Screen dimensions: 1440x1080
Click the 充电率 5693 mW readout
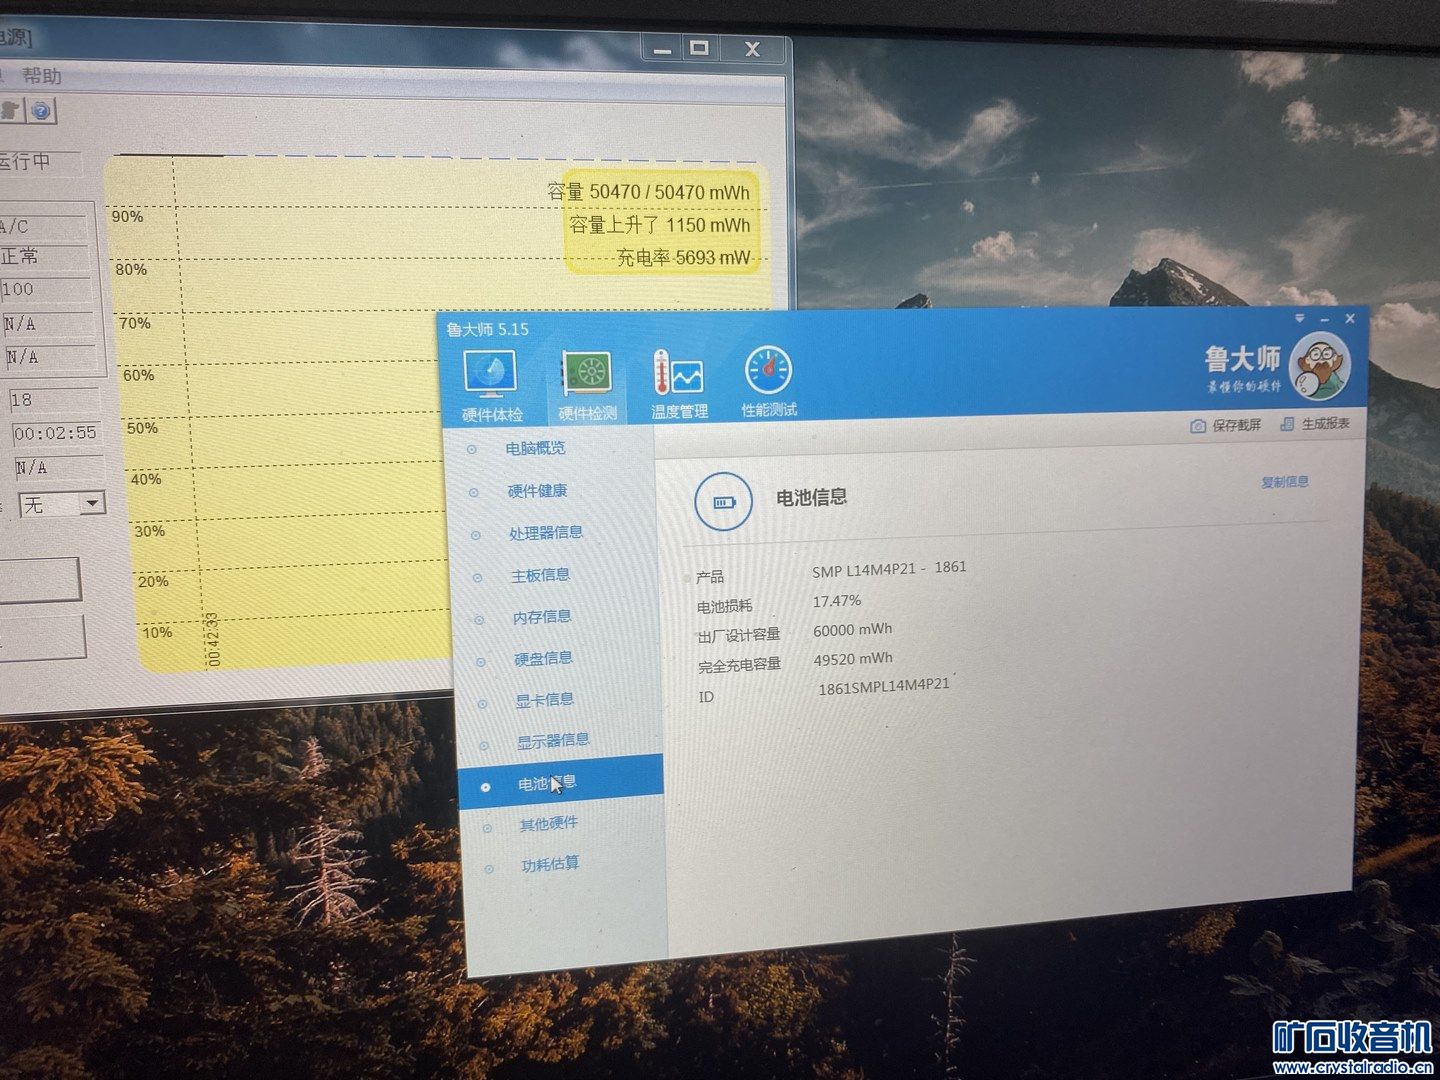click(x=683, y=258)
